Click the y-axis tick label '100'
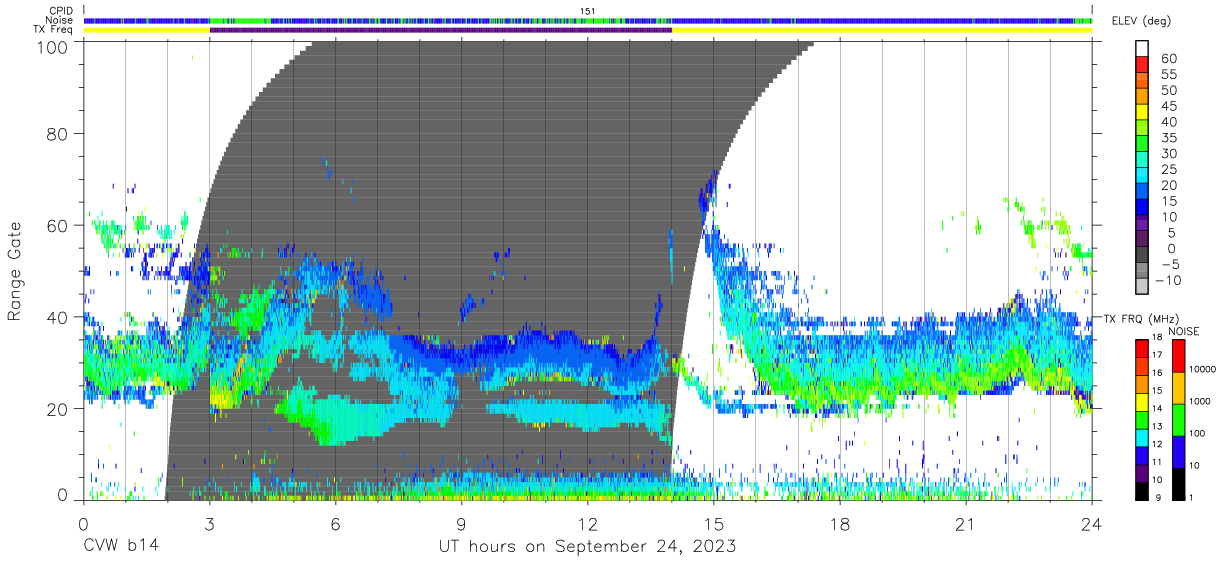1228x567 pixels. pyautogui.click(x=54, y=47)
